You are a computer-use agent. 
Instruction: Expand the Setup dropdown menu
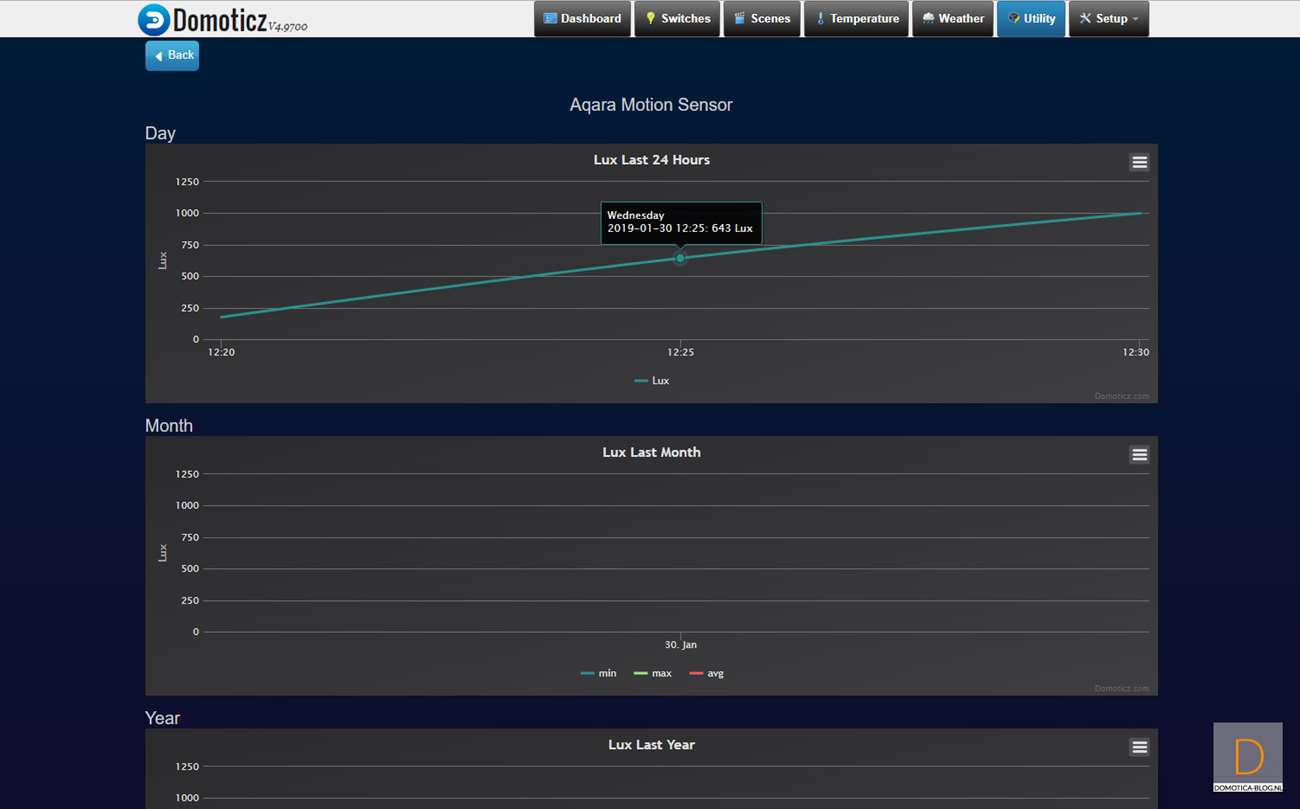pos(1108,19)
